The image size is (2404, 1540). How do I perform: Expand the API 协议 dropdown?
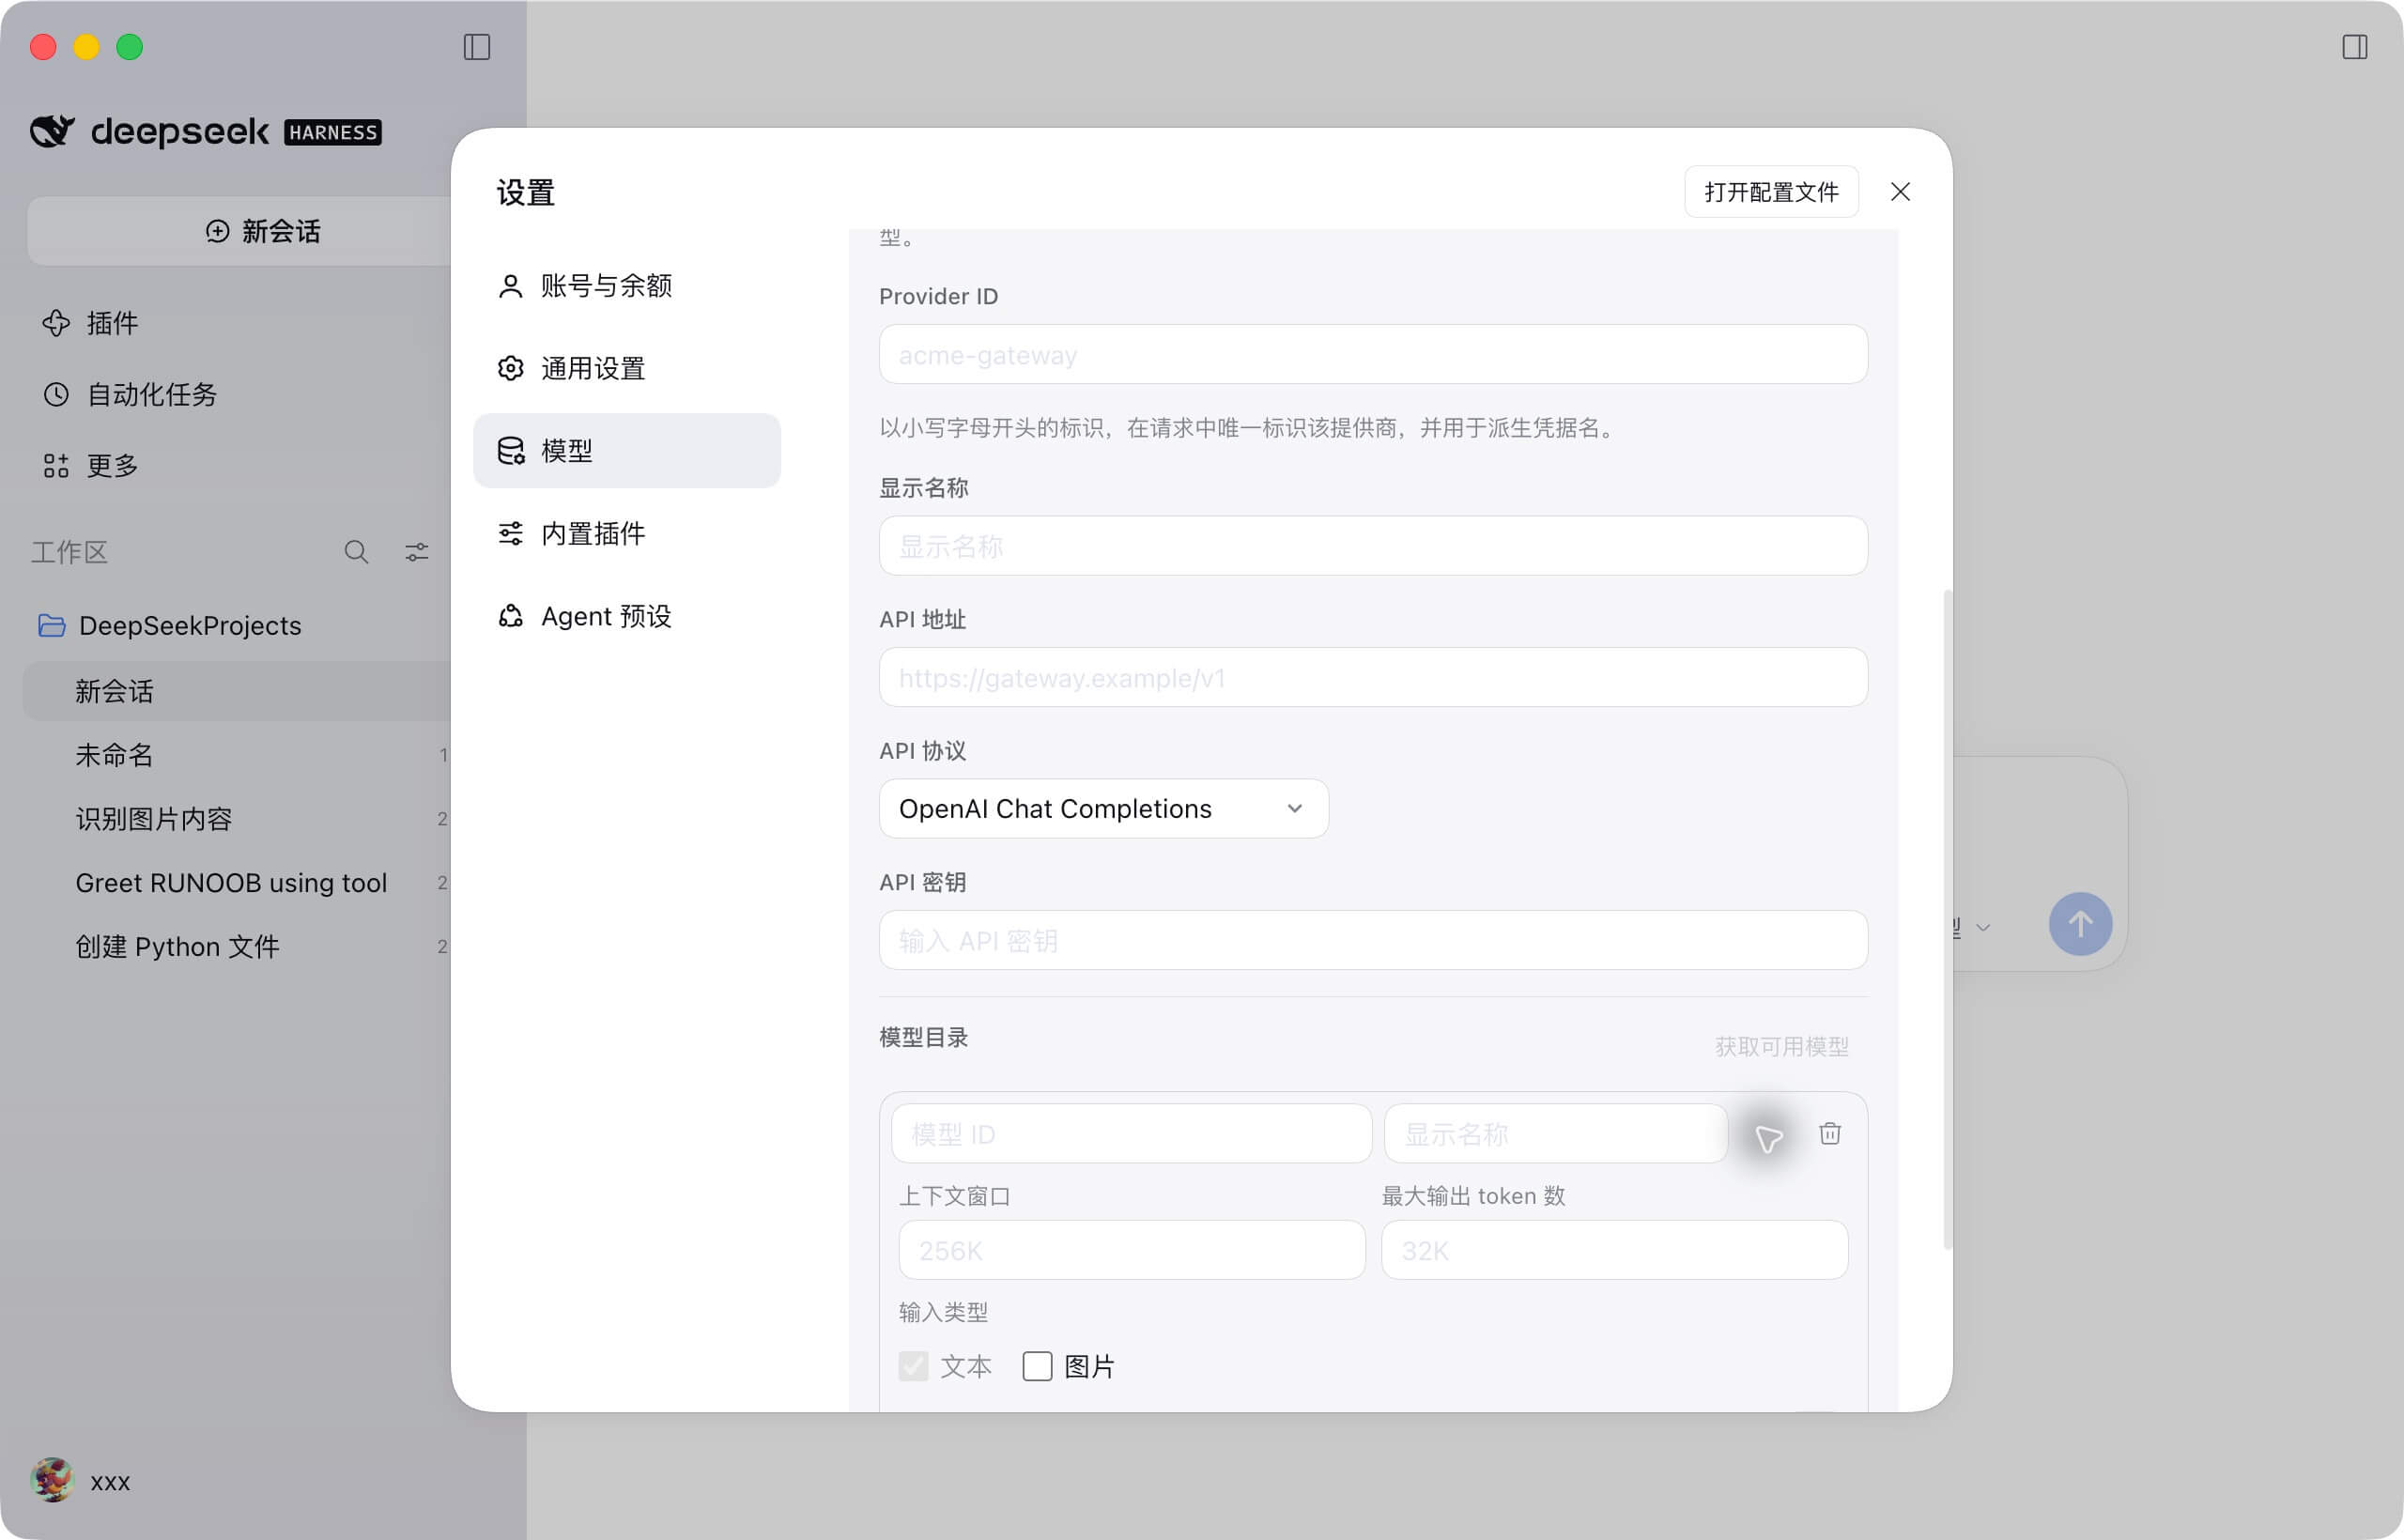1103,808
